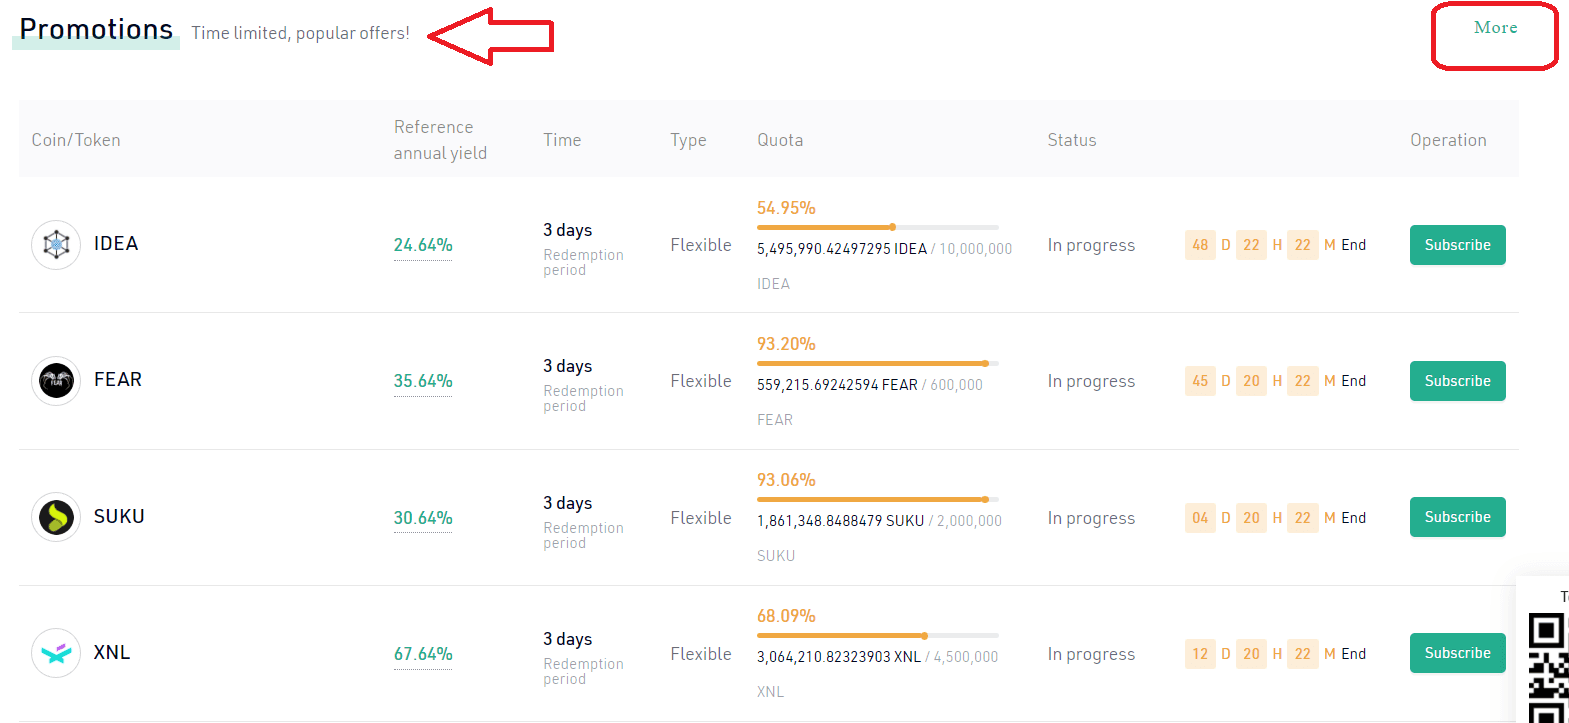The width and height of the screenshot is (1569, 723).
Task: Click the 54.95% quota percentage
Action: pyautogui.click(x=786, y=208)
